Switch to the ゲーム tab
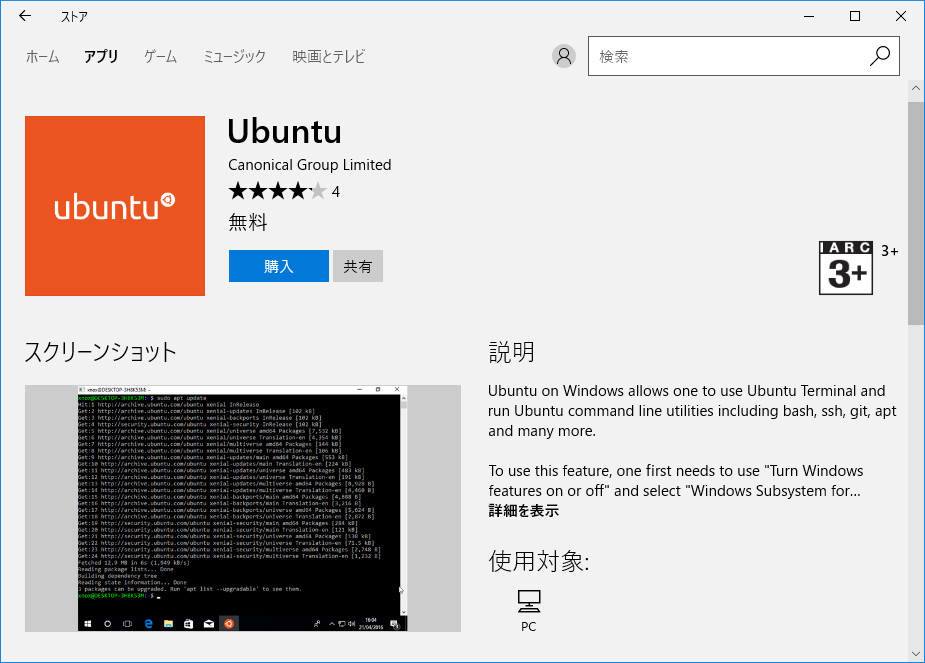 coord(159,57)
